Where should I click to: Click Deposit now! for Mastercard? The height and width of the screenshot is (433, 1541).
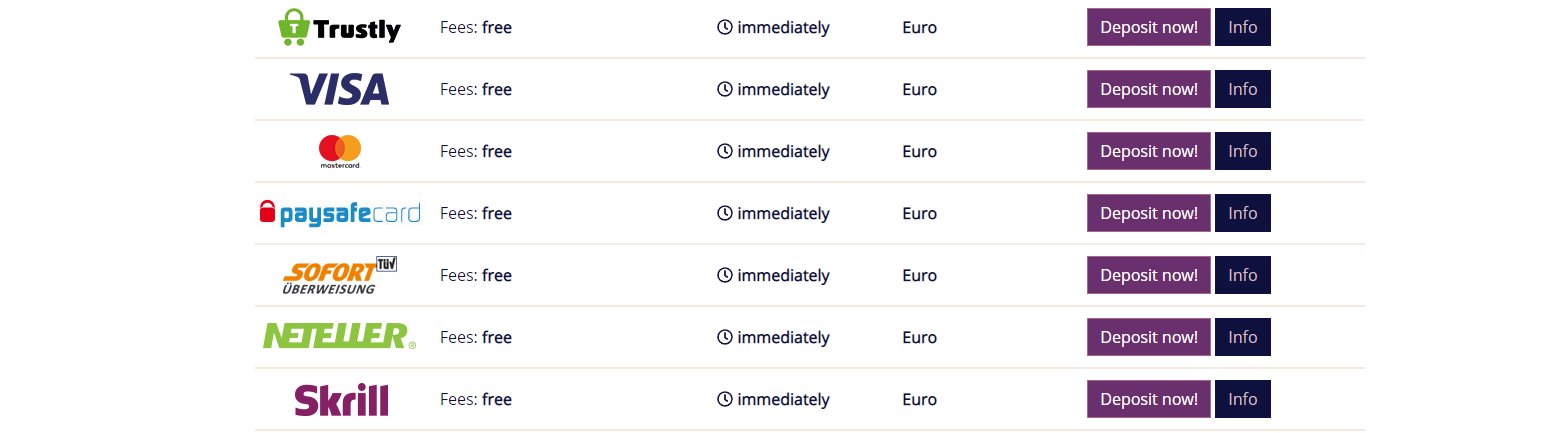coord(1149,151)
